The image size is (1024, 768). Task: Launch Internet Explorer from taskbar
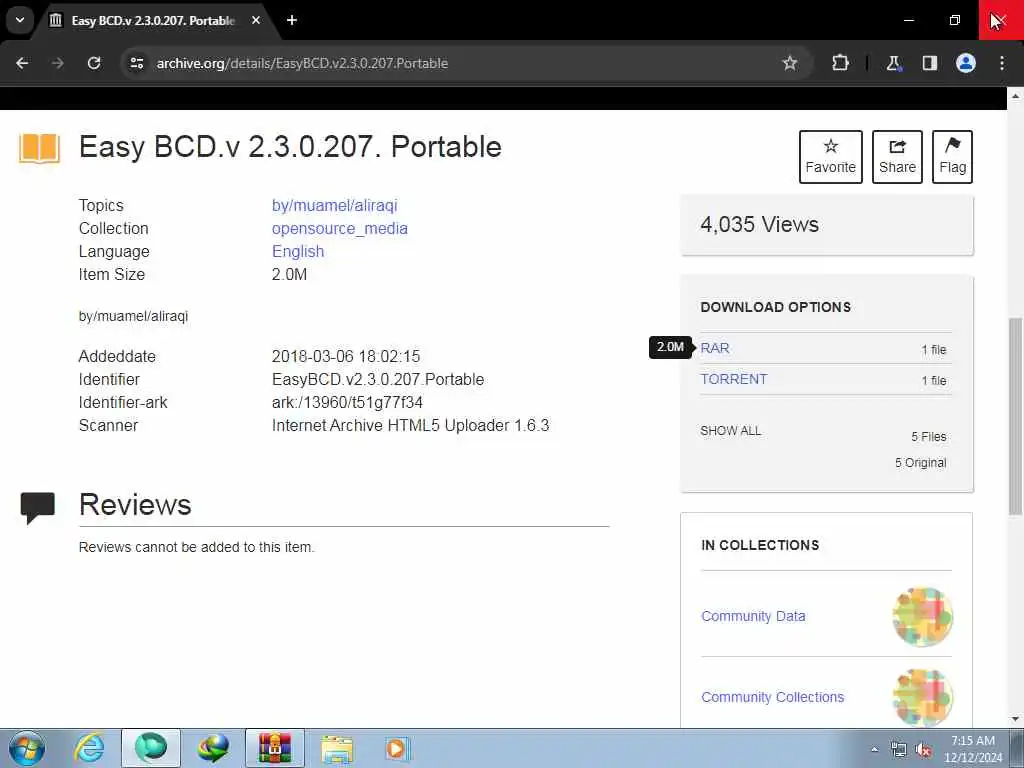pyautogui.click(x=89, y=748)
